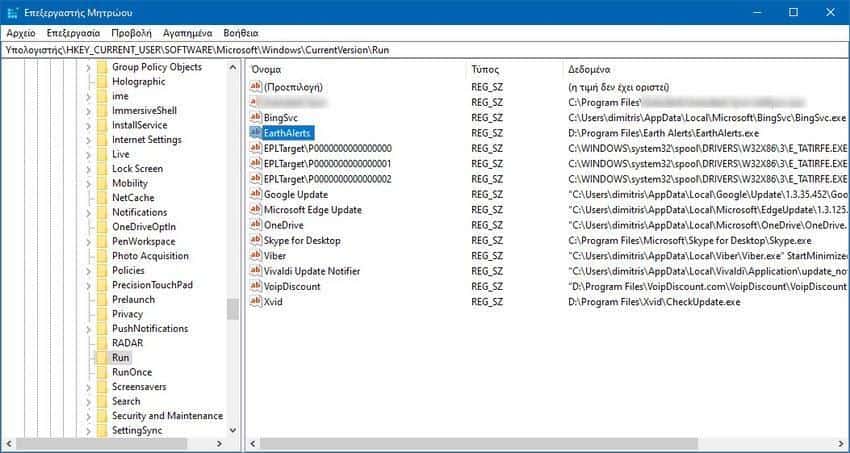850x453 pixels.
Task: Click the Privacy folder icon
Action: (x=101, y=314)
